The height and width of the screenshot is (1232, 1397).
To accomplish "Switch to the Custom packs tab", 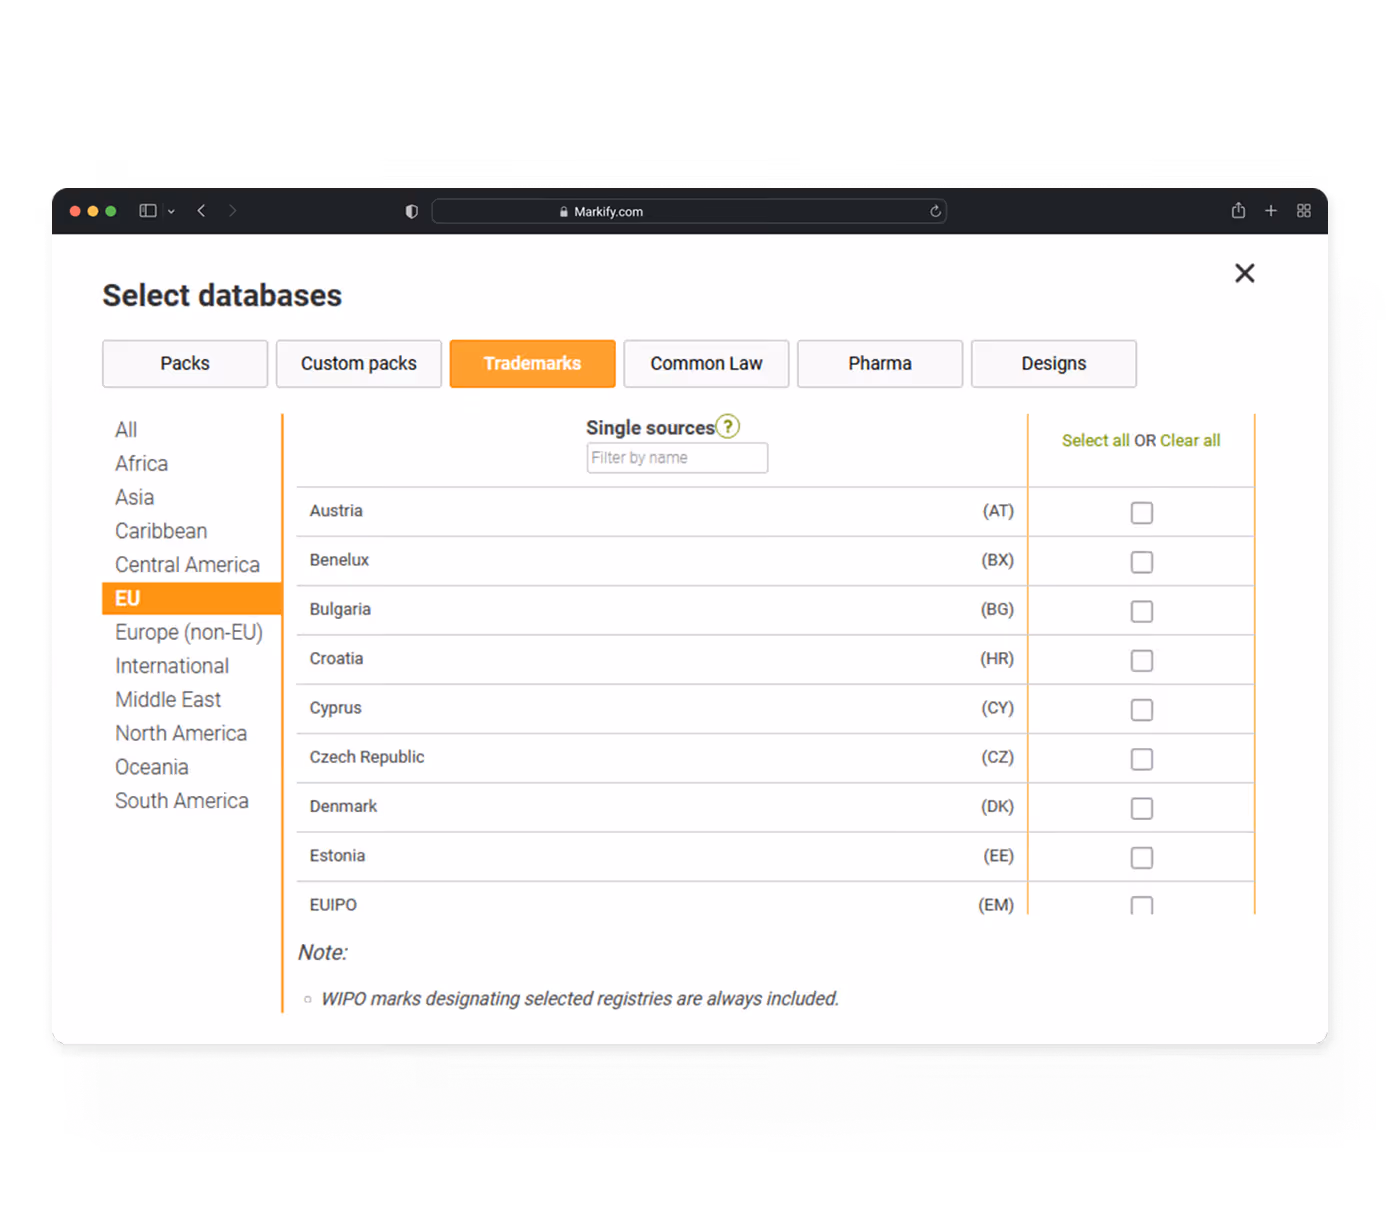I will pyautogui.click(x=359, y=363).
